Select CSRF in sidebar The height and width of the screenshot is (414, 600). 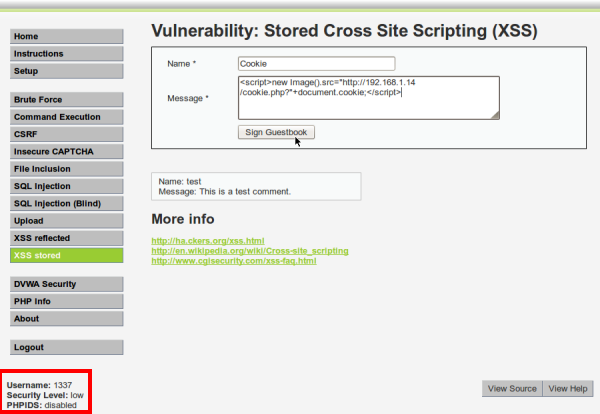click(x=67, y=134)
